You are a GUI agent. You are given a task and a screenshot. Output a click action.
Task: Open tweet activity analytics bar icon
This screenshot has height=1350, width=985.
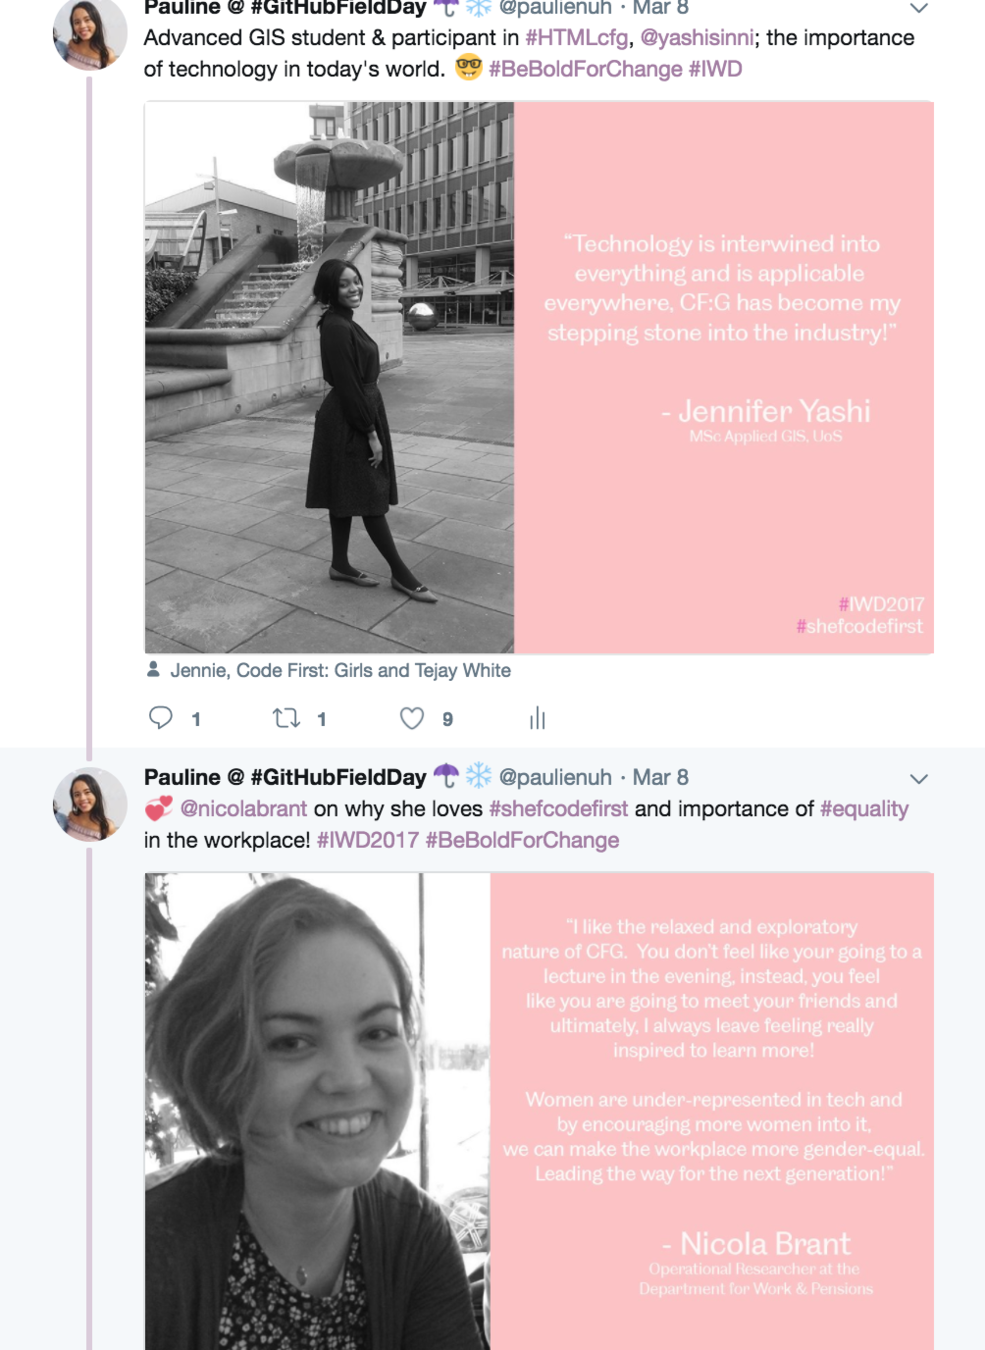(x=537, y=718)
